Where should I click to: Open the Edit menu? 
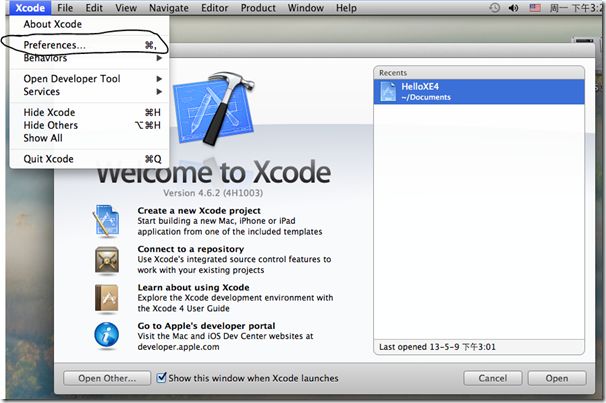94,8
